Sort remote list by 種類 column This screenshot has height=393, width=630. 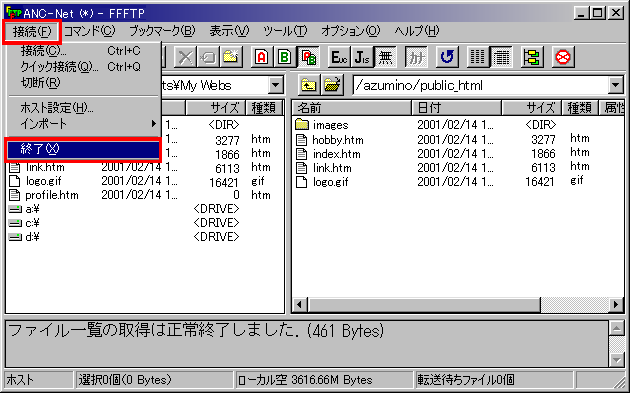click(580, 108)
